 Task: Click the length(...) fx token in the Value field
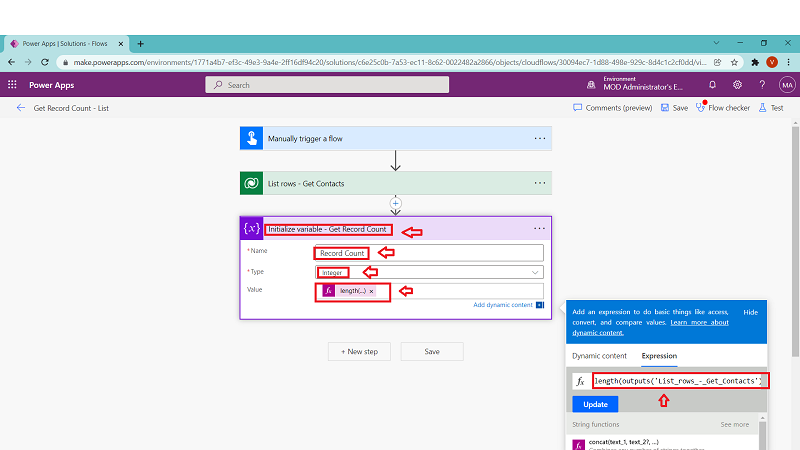pyautogui.click(x=350, y=291)
